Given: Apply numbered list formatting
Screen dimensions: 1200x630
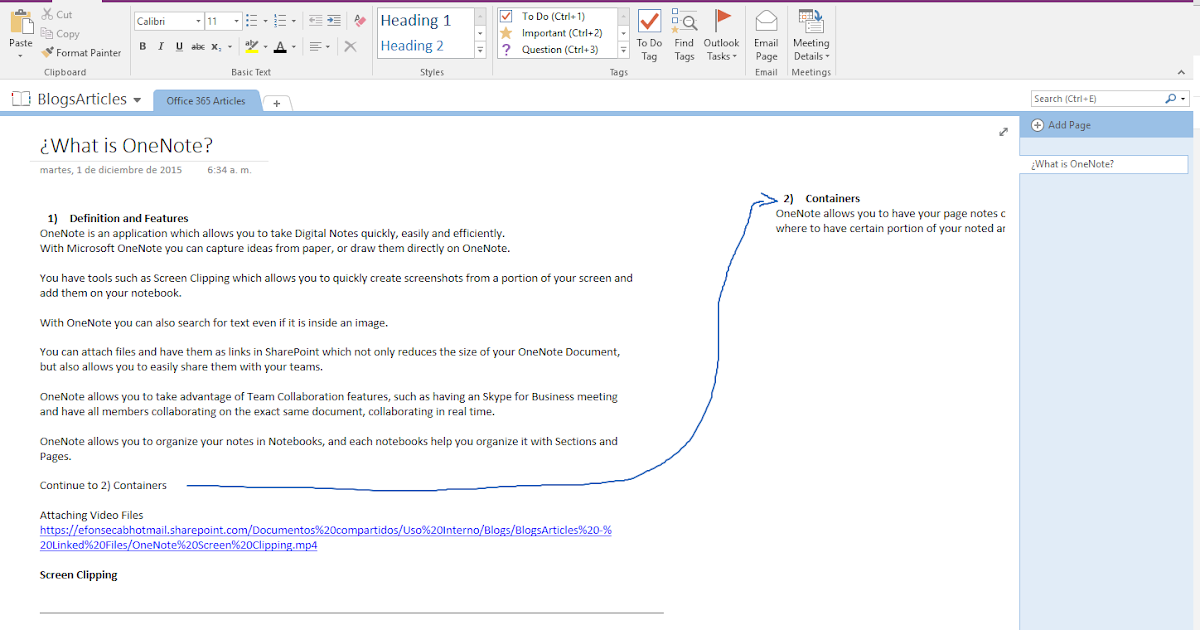Looking at the screenshot, I should (280, 21).
